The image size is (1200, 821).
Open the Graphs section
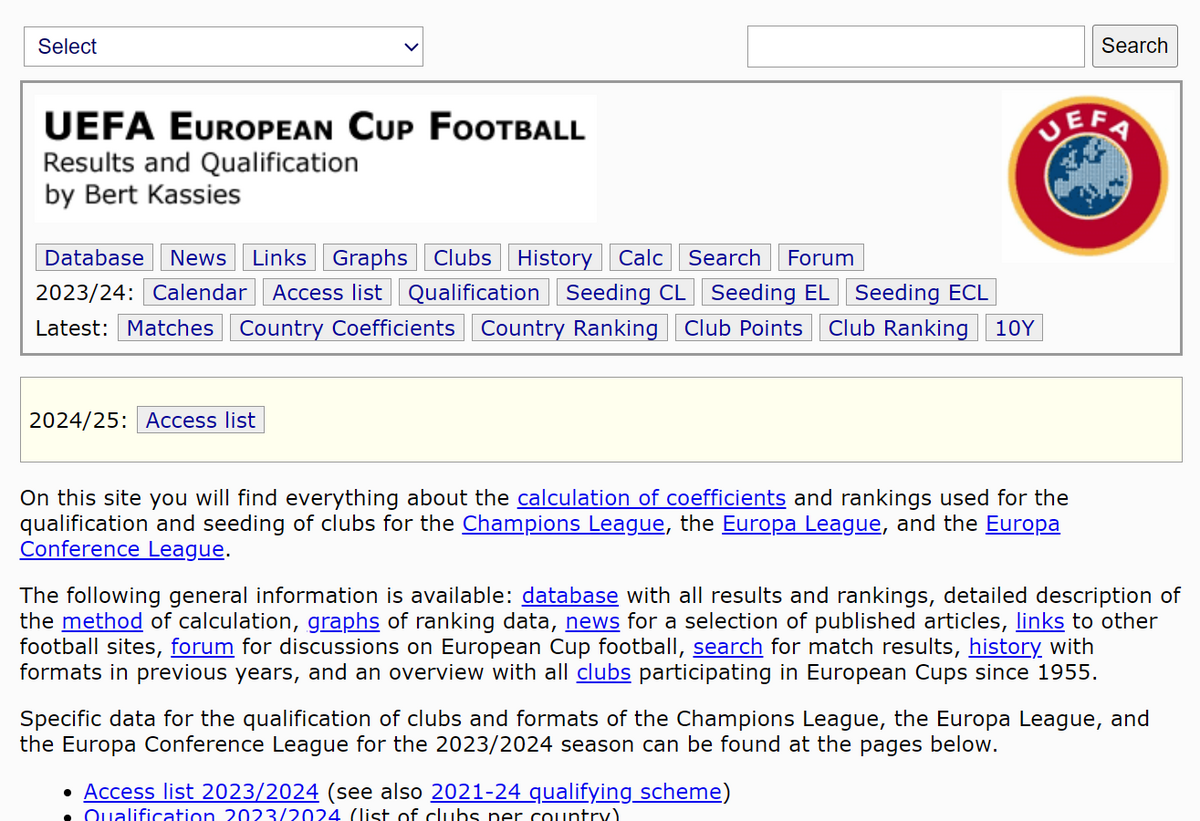pos(369,257)
